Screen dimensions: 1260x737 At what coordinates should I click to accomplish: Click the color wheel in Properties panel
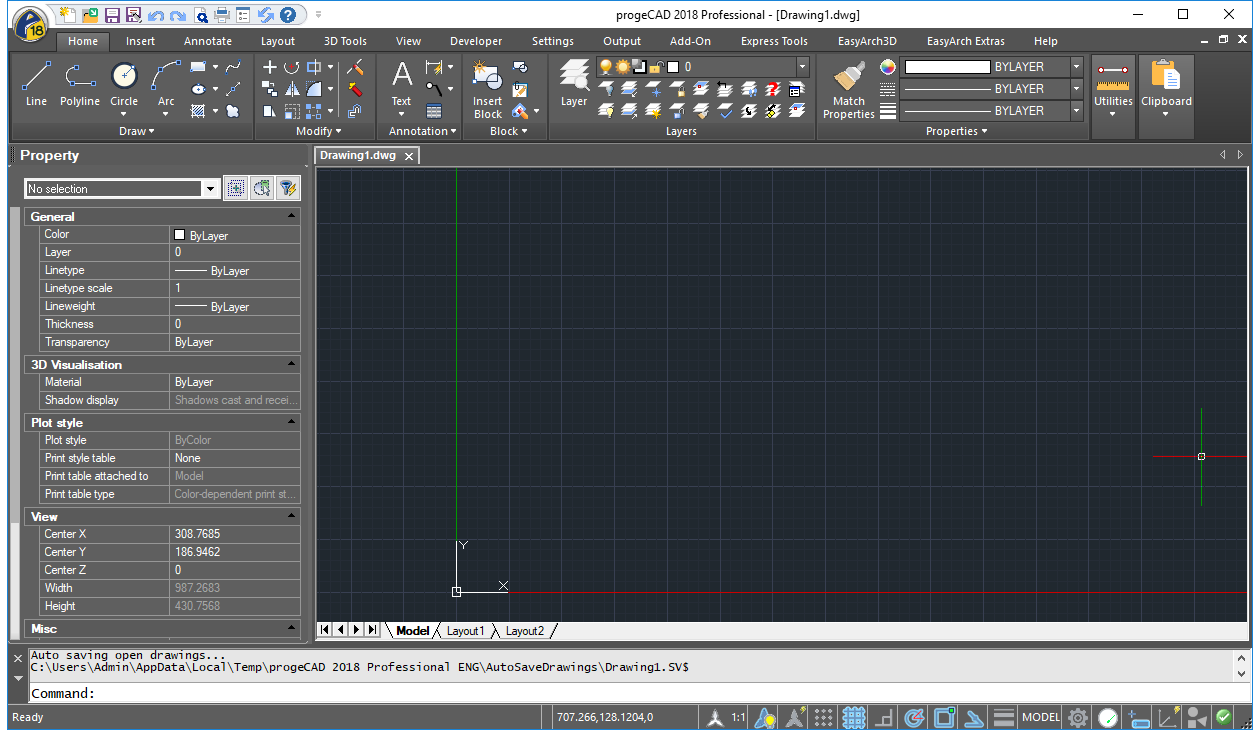[888, 67]
